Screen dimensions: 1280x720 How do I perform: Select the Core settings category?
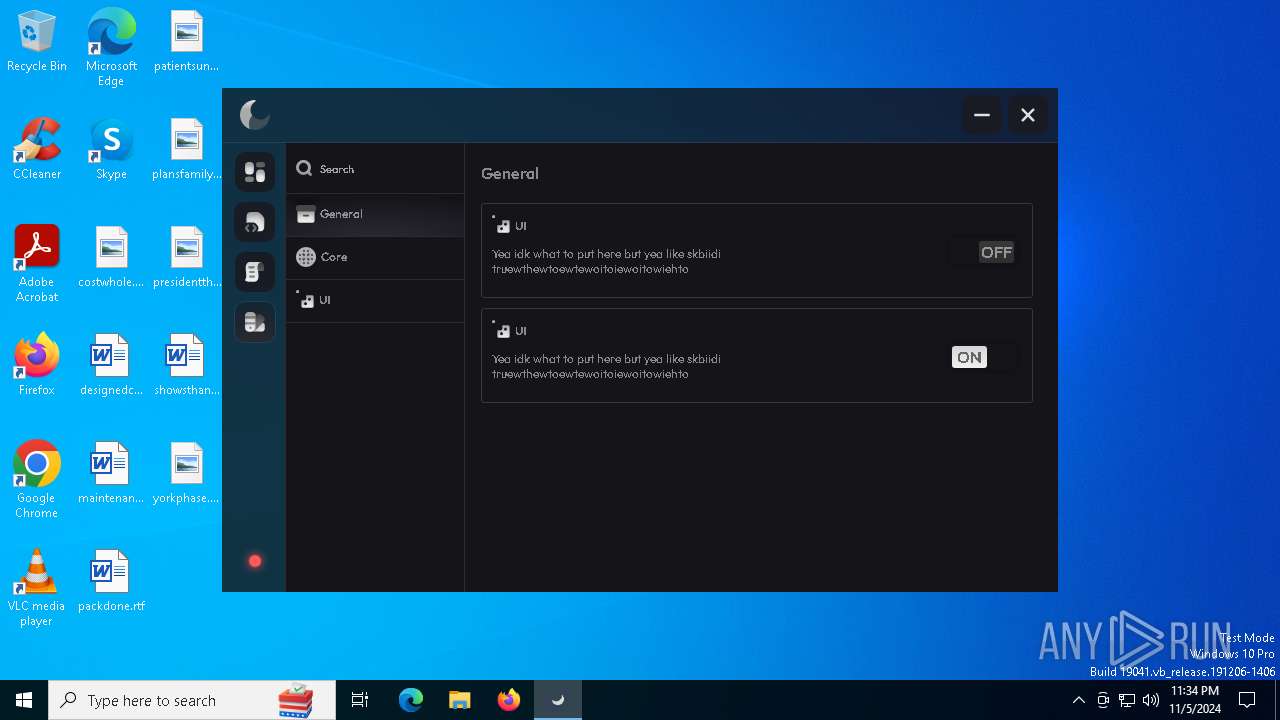click(x=375, y=257)
